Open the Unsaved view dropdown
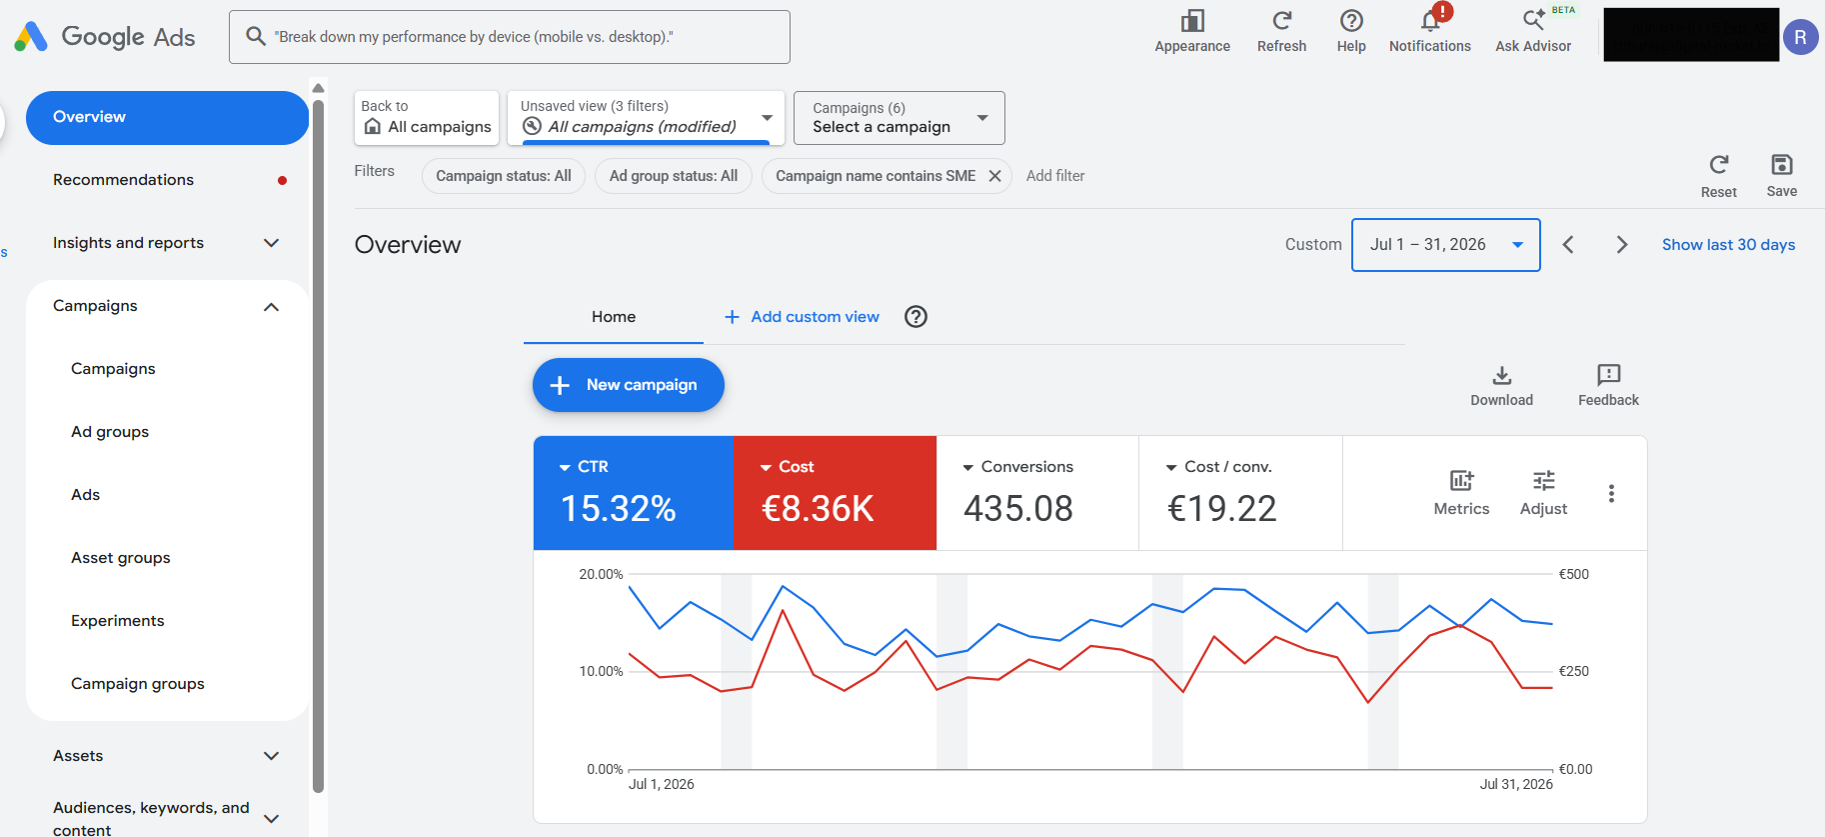Viewport: 1825px width, 837px height. [x=646, y=118]
